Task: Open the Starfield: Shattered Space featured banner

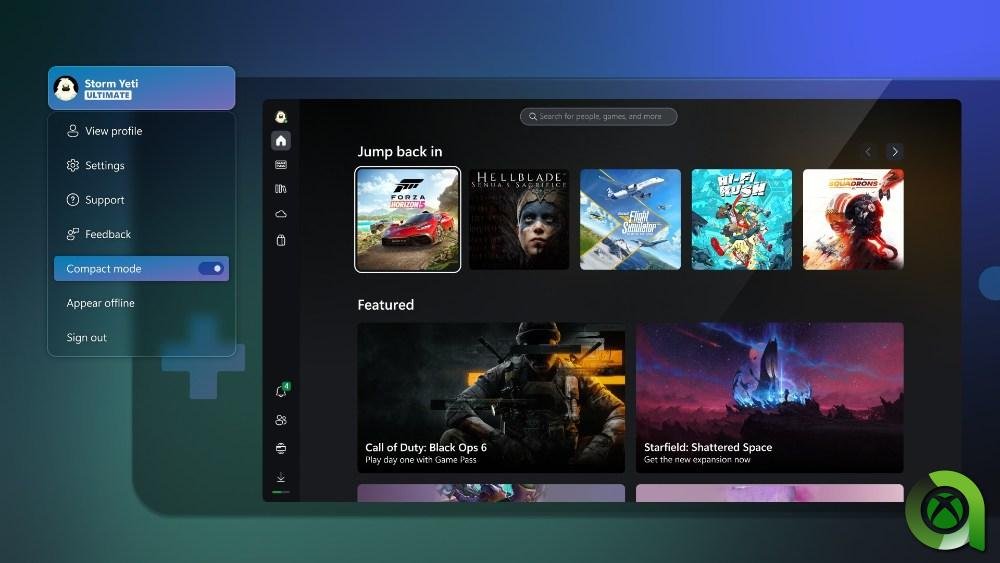Action: tap(769, 397)
